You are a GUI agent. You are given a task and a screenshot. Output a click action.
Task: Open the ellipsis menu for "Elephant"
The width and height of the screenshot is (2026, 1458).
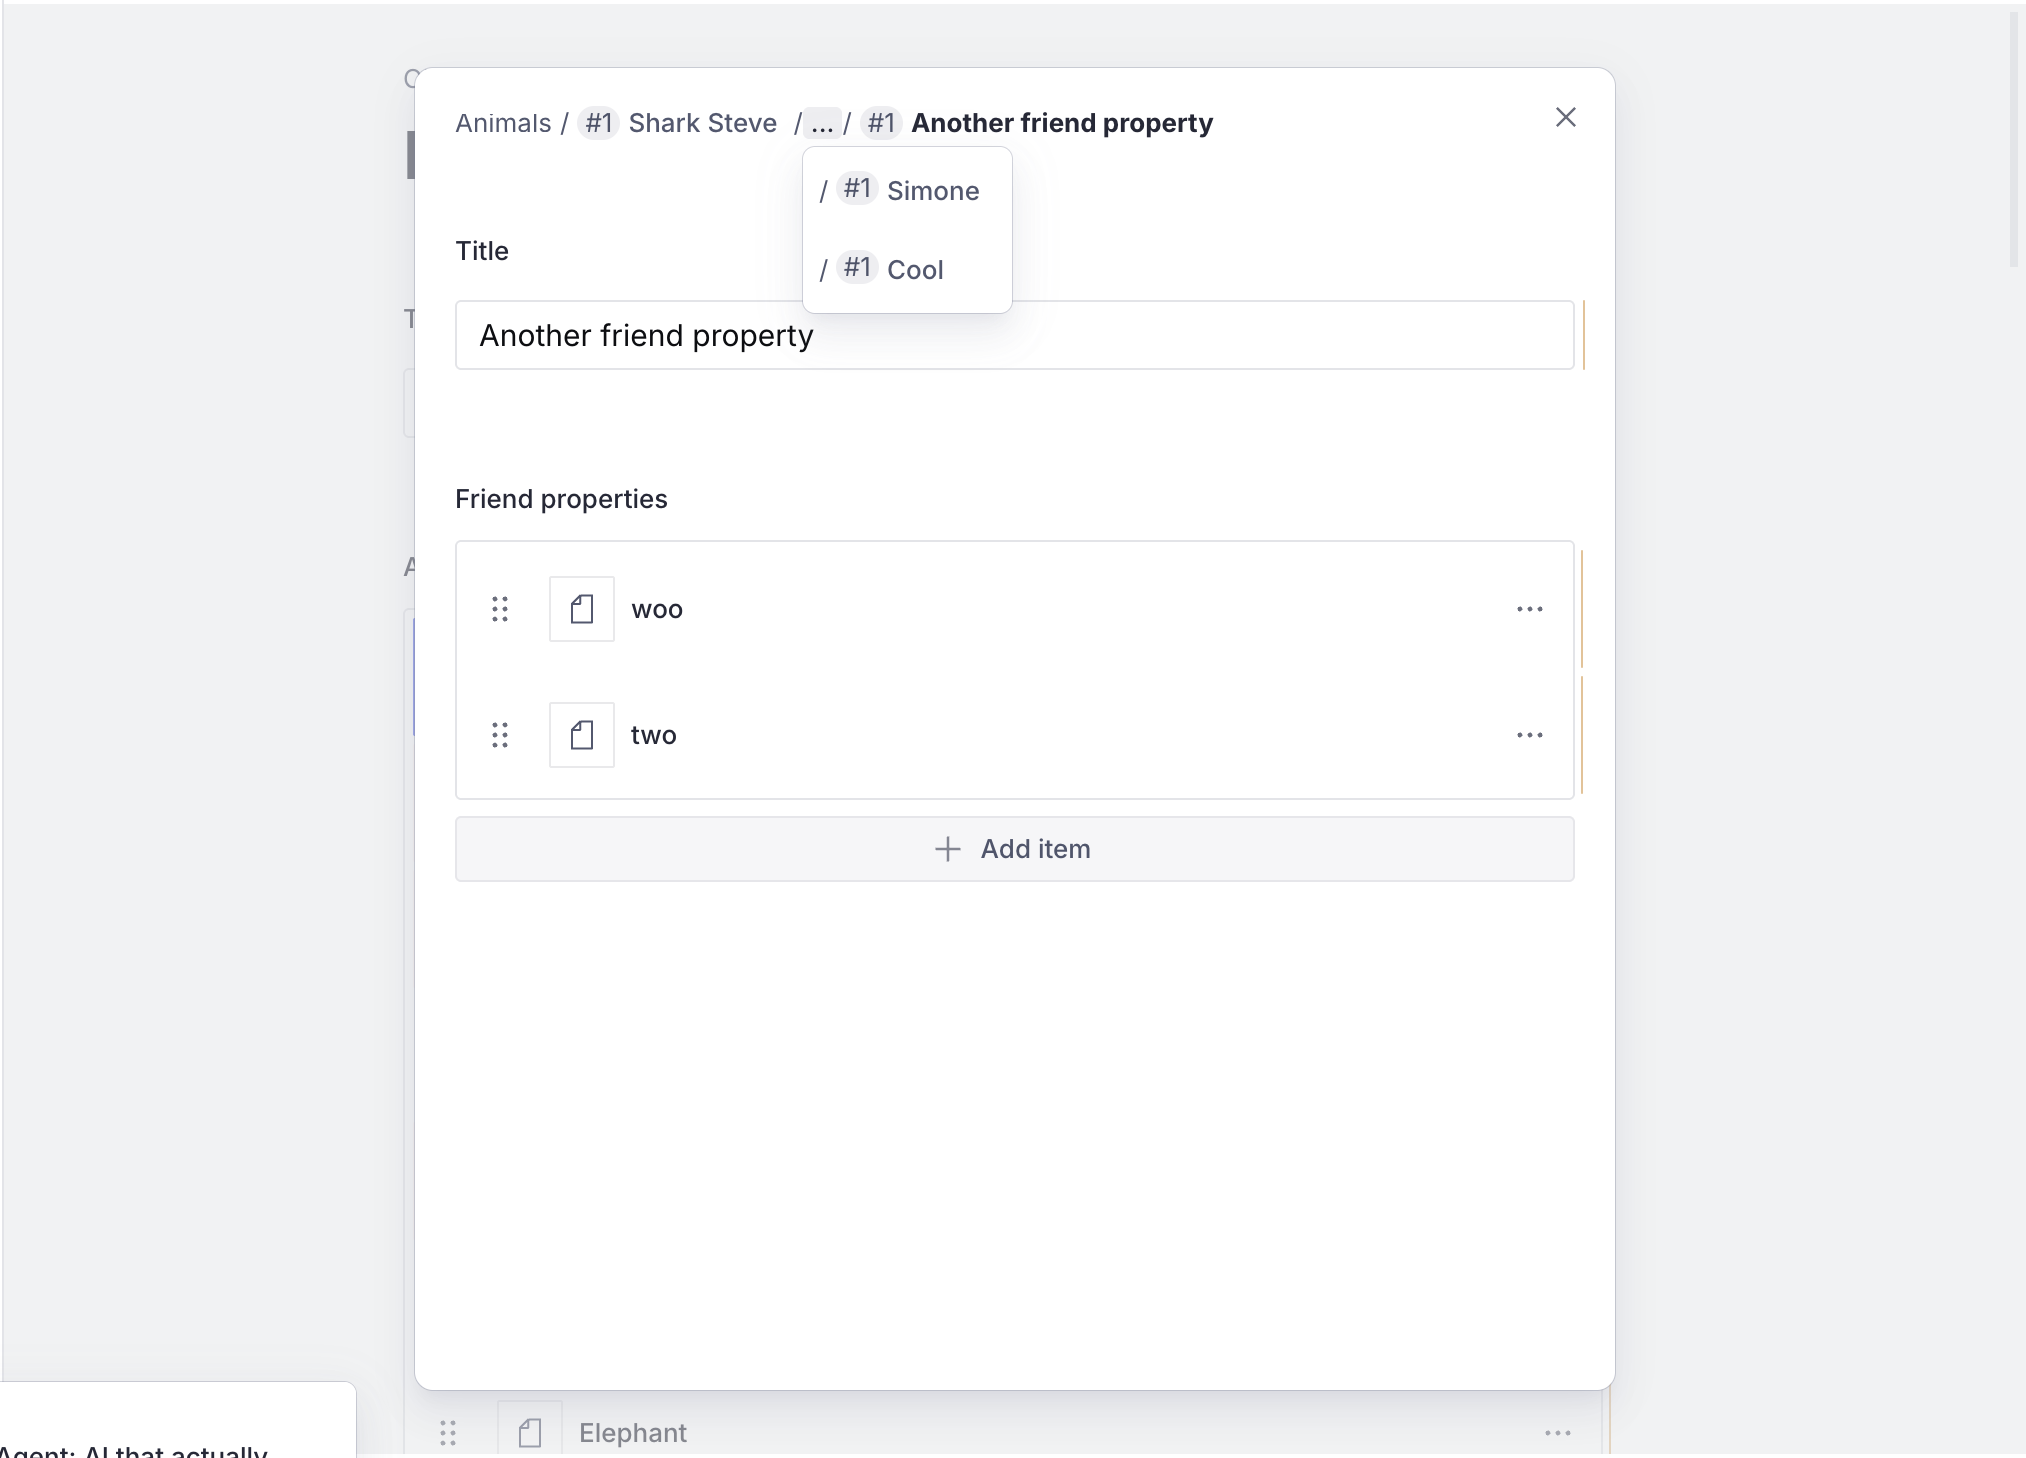[x=1557, y=1432]
